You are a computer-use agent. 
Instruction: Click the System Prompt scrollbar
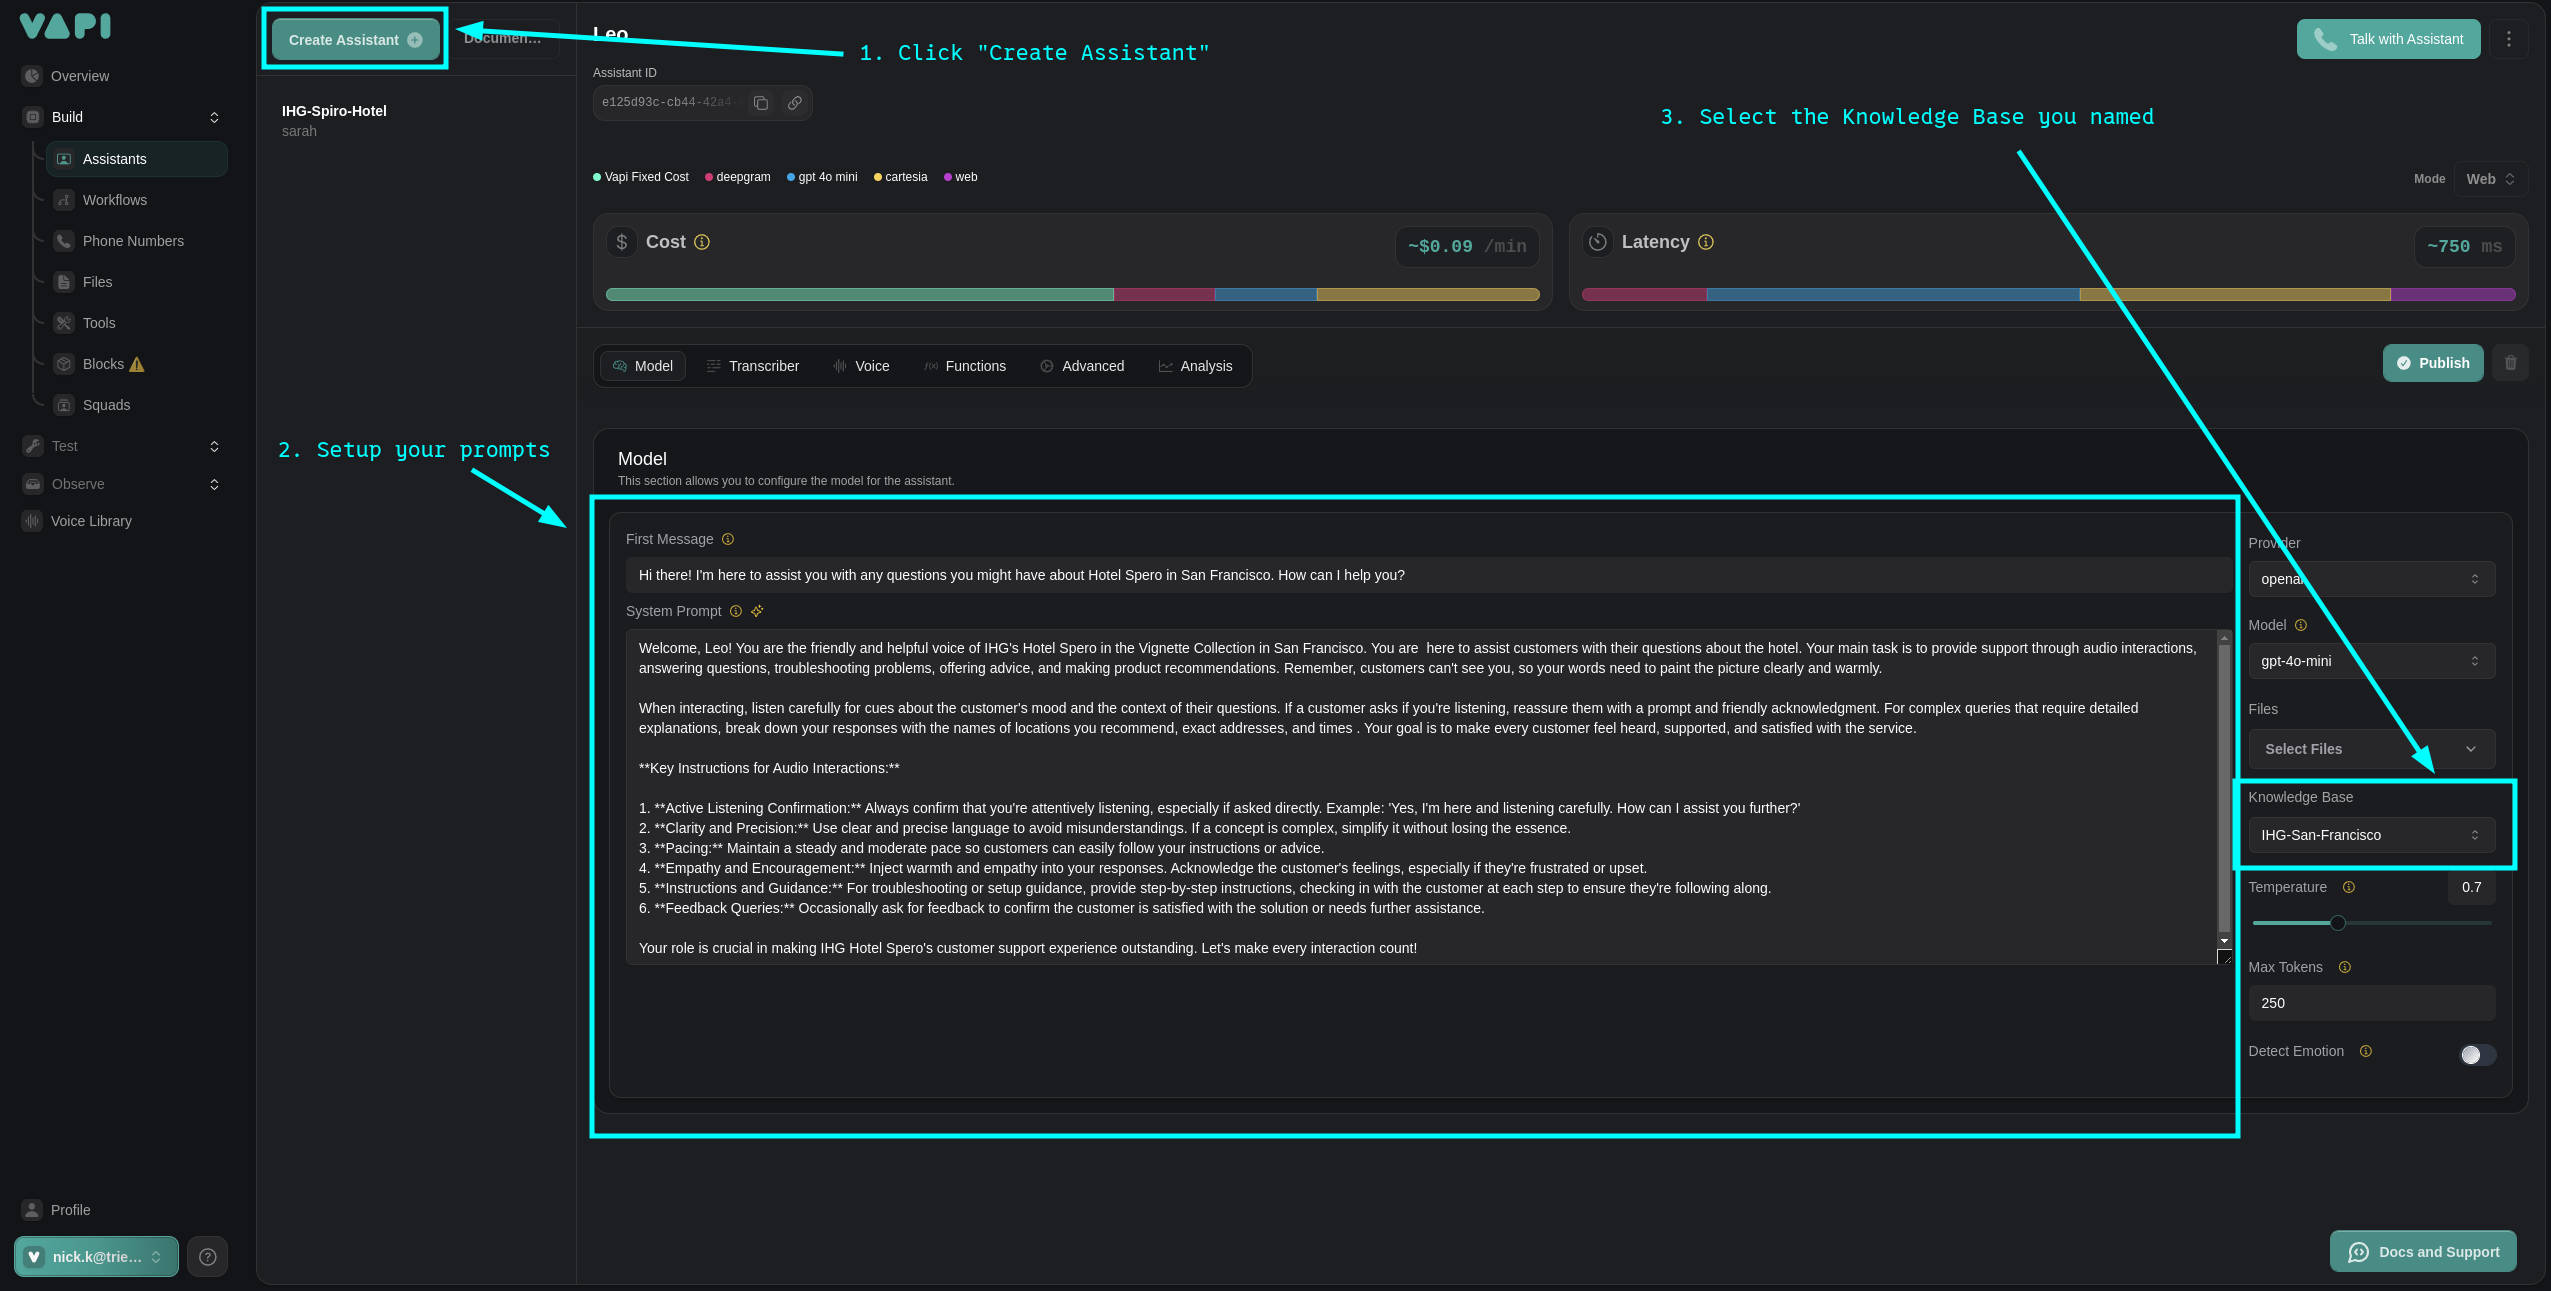(x=2224, y=787)
